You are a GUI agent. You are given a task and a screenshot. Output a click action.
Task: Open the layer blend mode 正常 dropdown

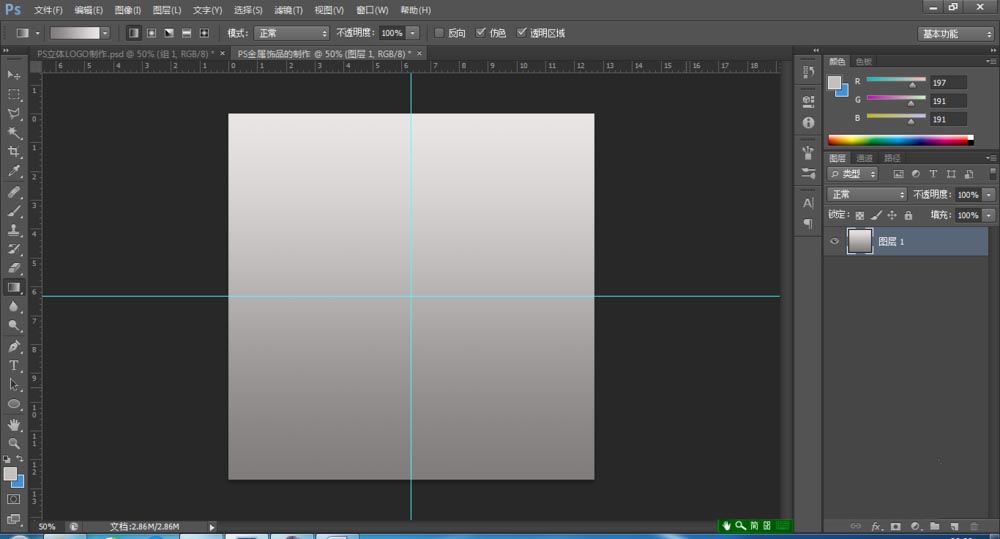pyautogui.click(x=867, y=195)
